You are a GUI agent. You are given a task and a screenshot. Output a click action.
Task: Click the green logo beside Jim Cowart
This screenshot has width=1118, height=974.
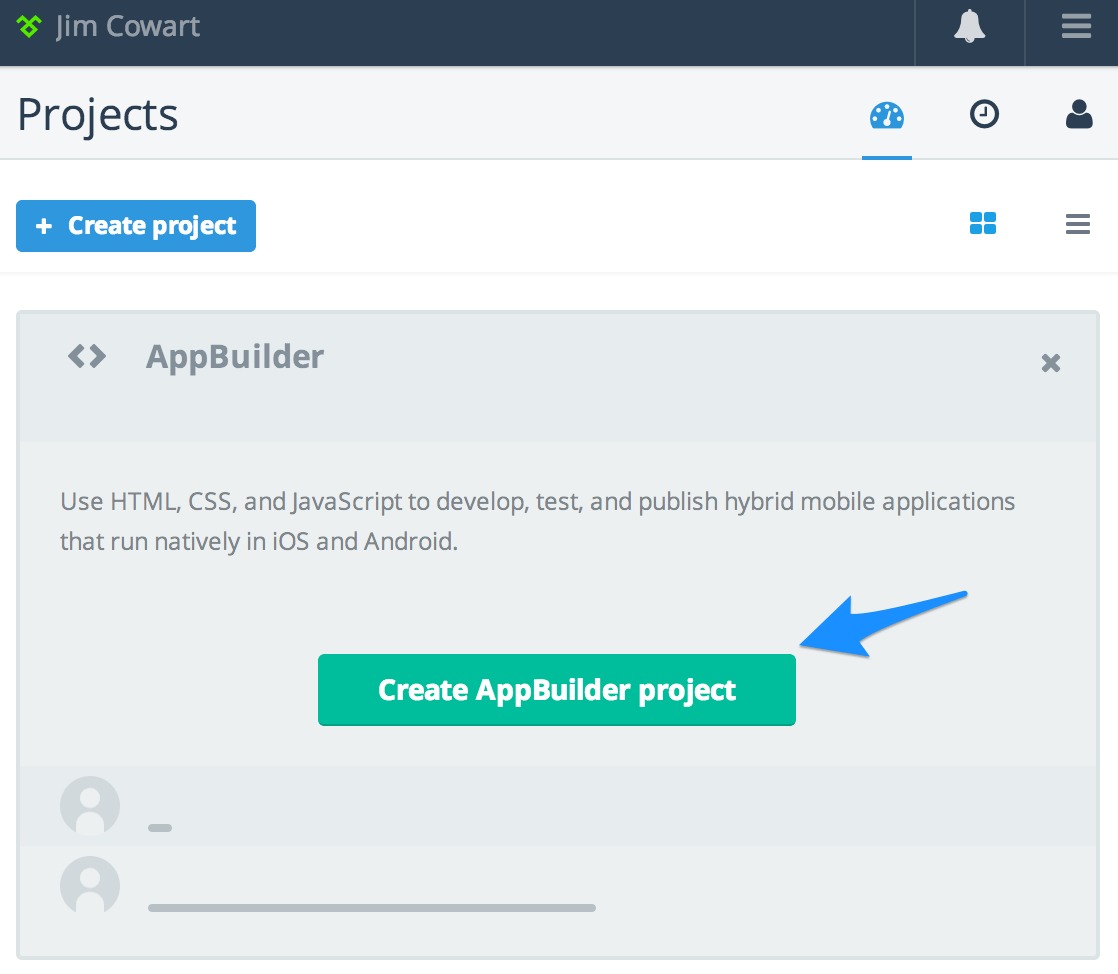pyautogui.click(x=29, y=27)
